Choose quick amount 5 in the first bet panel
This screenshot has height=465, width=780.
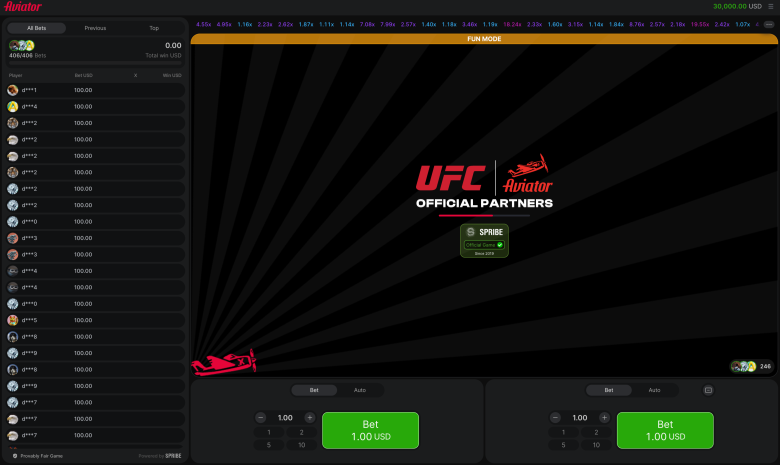(269, 445)
